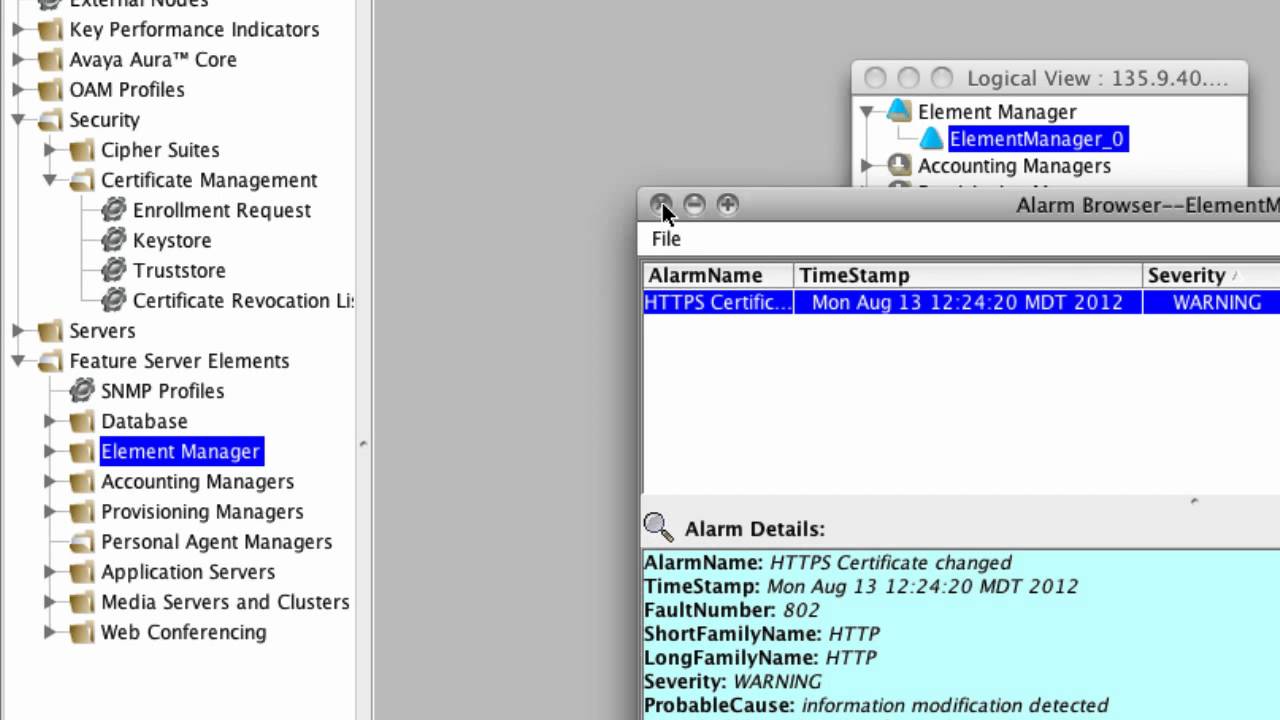1280x720 pixels.
Task: Click the WARNING severity cell
Action: click(x=1211, y=302)
